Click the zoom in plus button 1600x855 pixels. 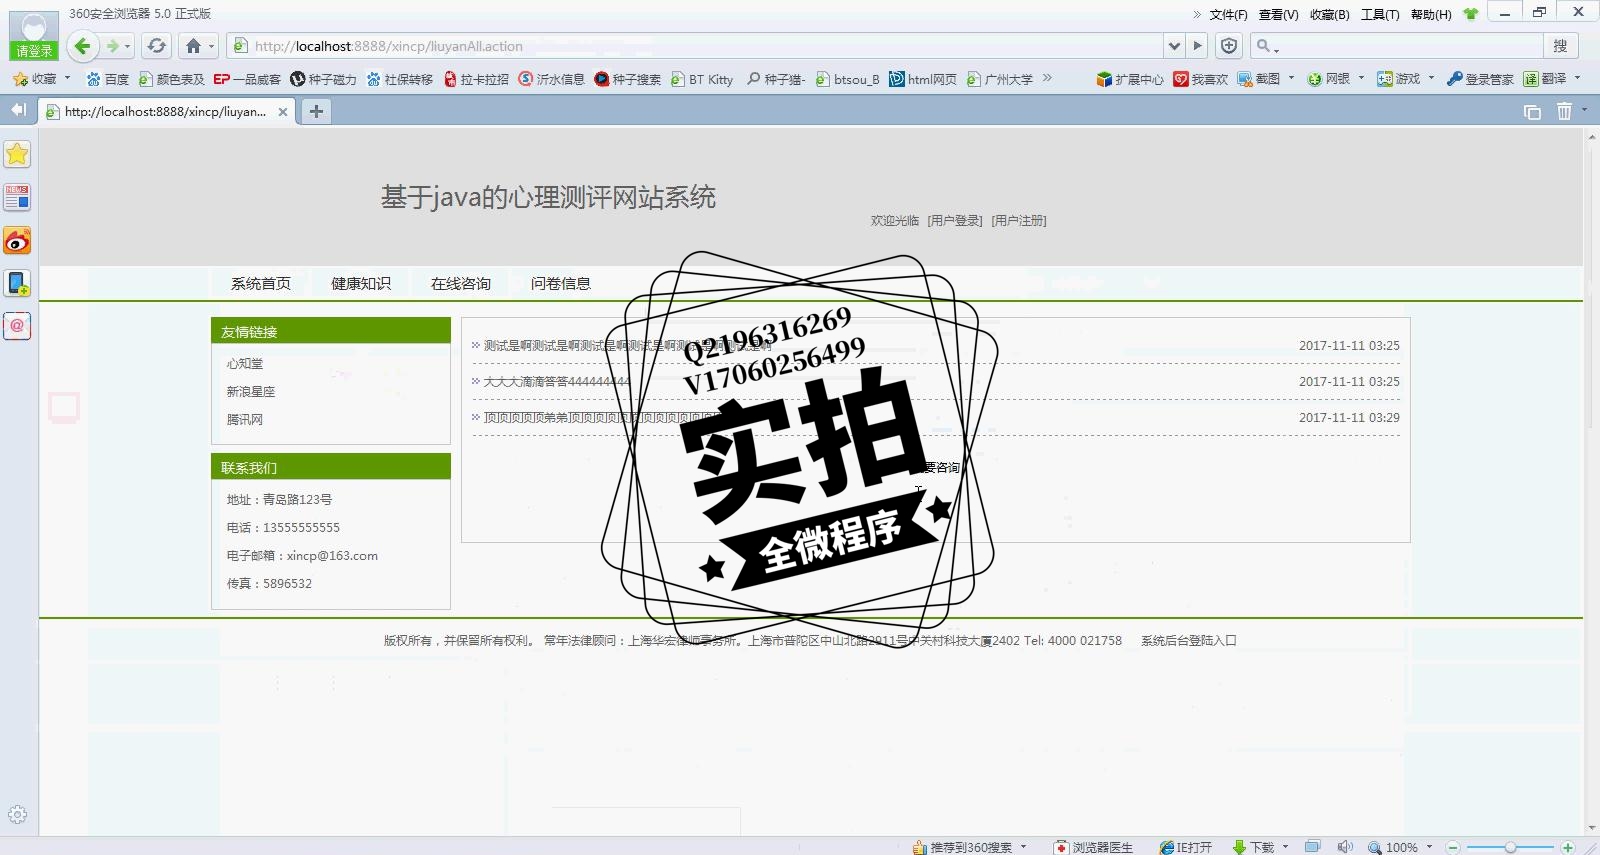tap(1568, 847)
